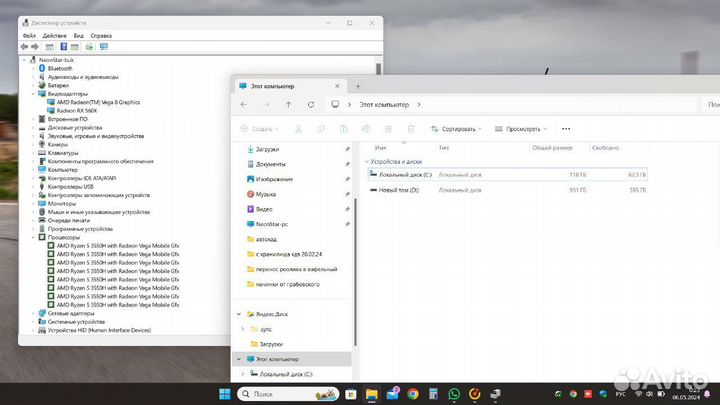720x405 pixels.
Task: Open the three-dots more options menu
Action: tap(566, 129)
